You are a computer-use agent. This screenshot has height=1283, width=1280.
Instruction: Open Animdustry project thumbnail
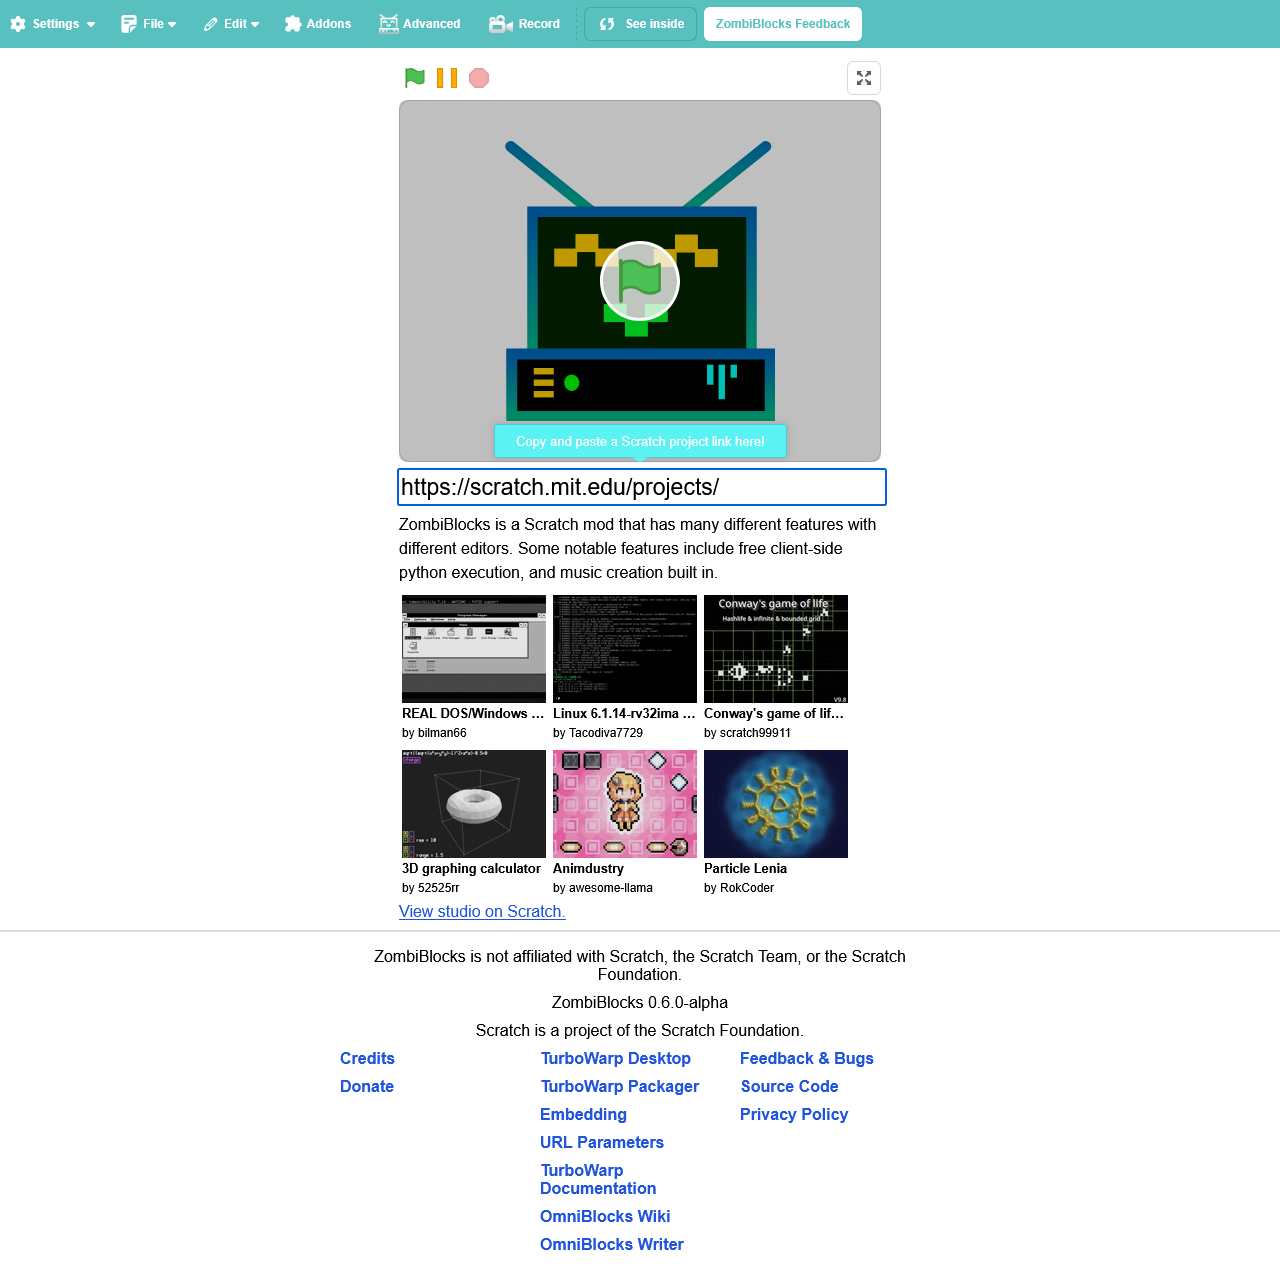[x=625, y=804]
